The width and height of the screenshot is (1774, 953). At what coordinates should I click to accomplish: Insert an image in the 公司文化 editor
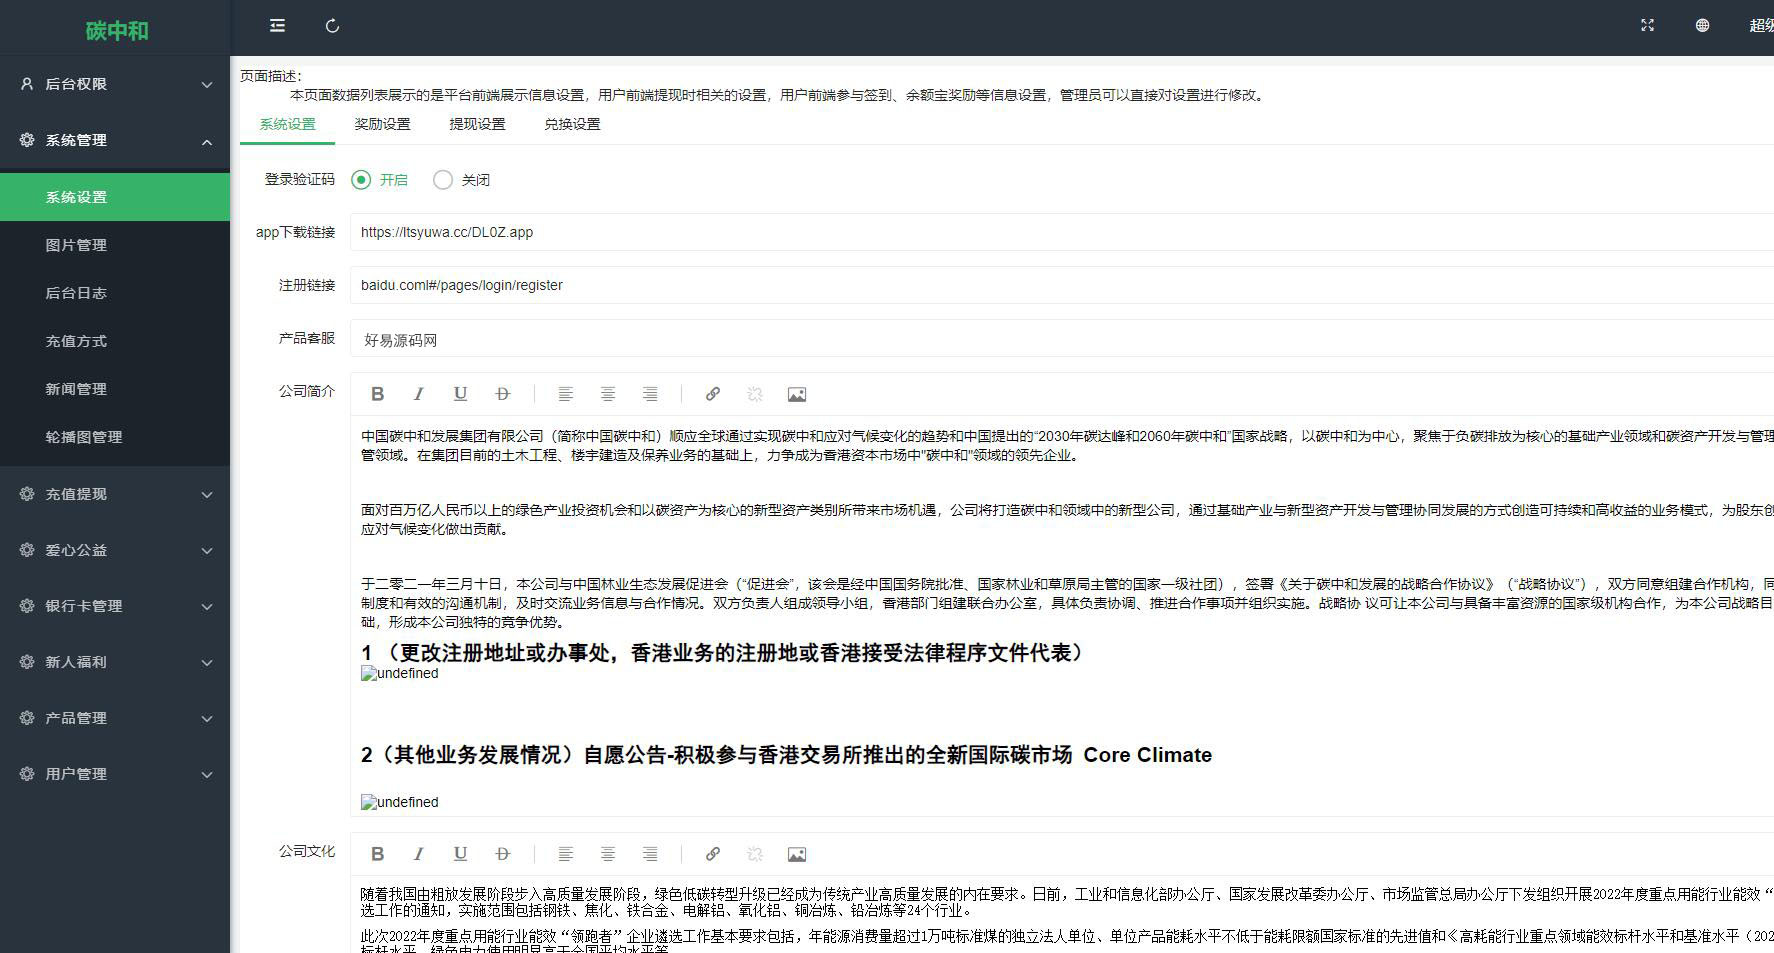click(797, 854)
